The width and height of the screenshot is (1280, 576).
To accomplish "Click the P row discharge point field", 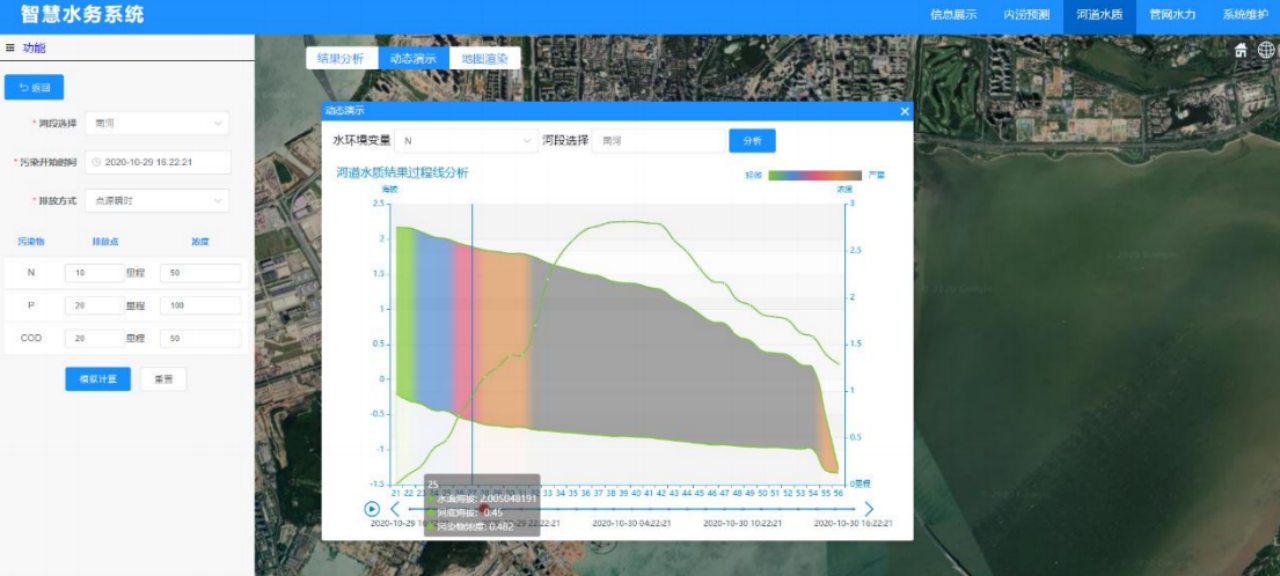I will click(94, 306).
